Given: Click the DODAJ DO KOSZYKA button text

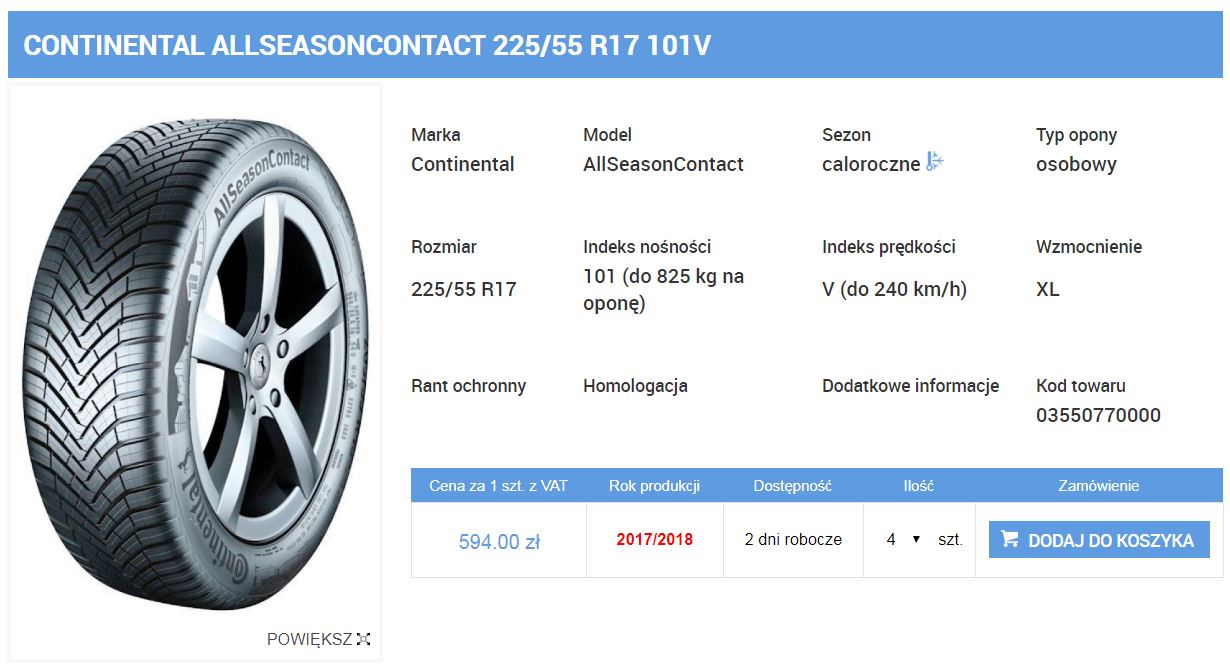Looking at the screenshot, I should [1110, 541].
